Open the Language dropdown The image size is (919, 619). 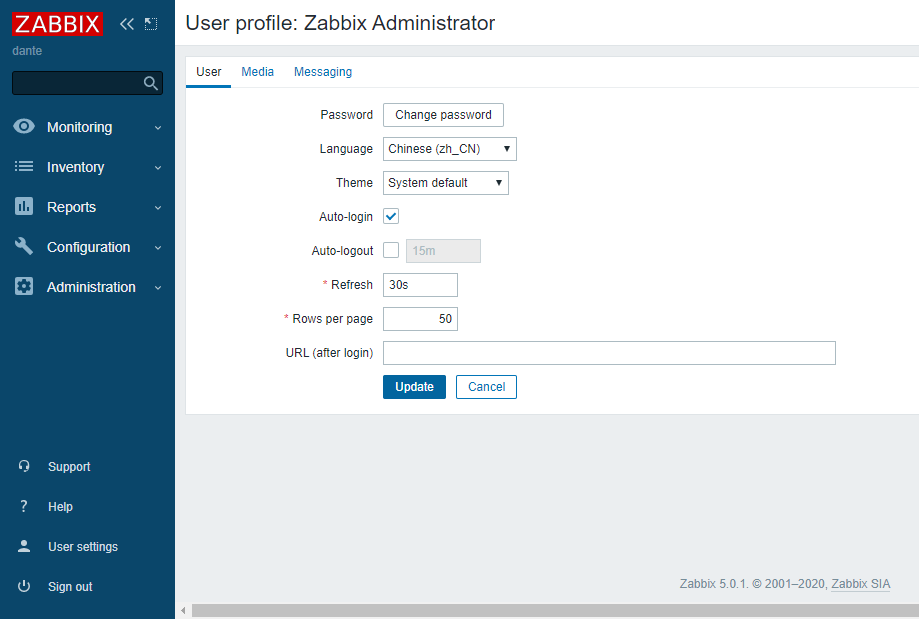450,149
